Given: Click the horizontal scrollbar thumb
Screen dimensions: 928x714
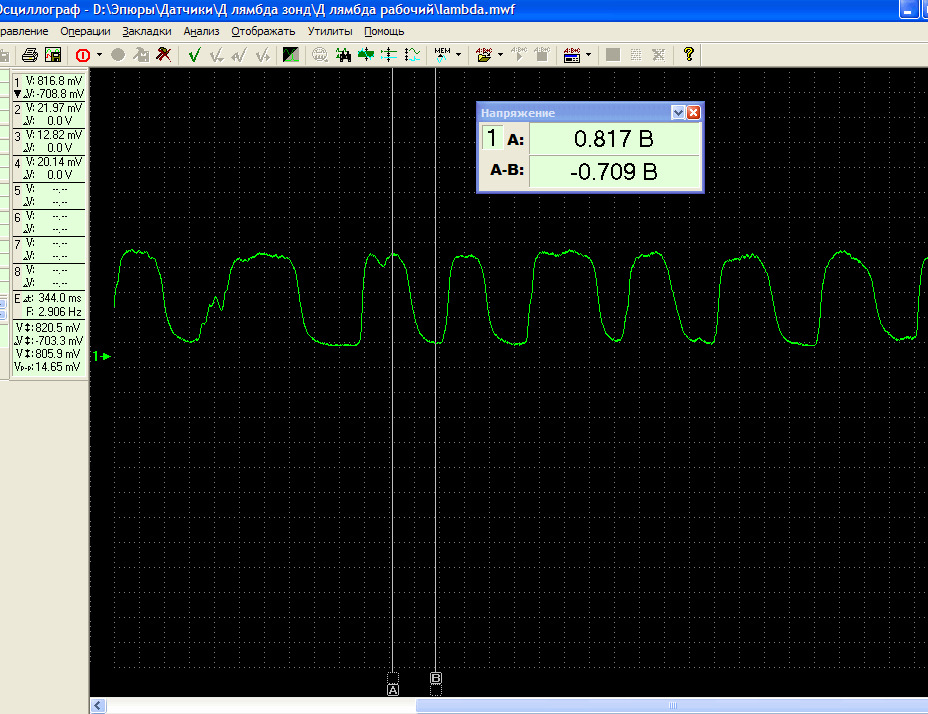Looking at the screenshot, I should [x=672, y=705].
